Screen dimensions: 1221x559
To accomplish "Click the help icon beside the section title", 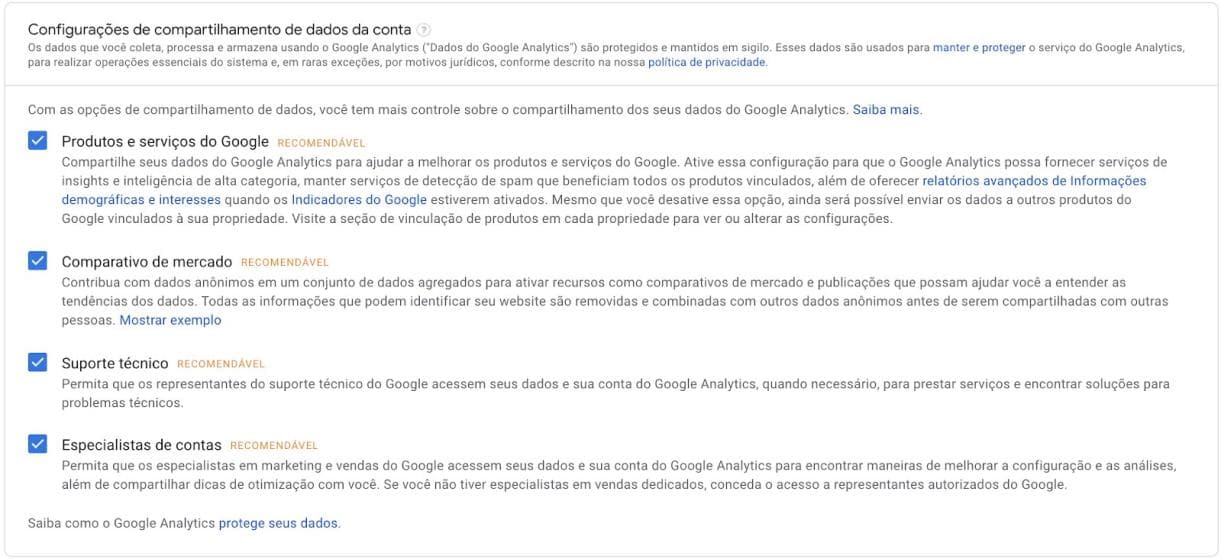I will pyautogui.click(x=424, y=30).
